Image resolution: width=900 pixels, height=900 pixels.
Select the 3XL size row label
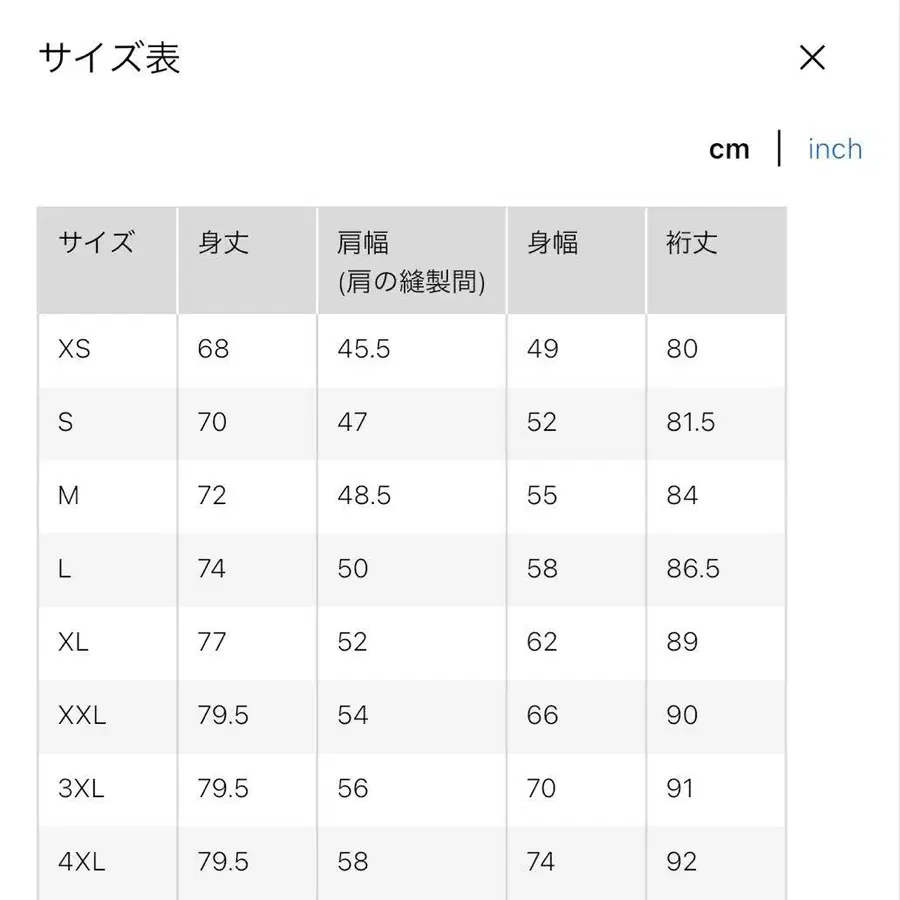78,789
